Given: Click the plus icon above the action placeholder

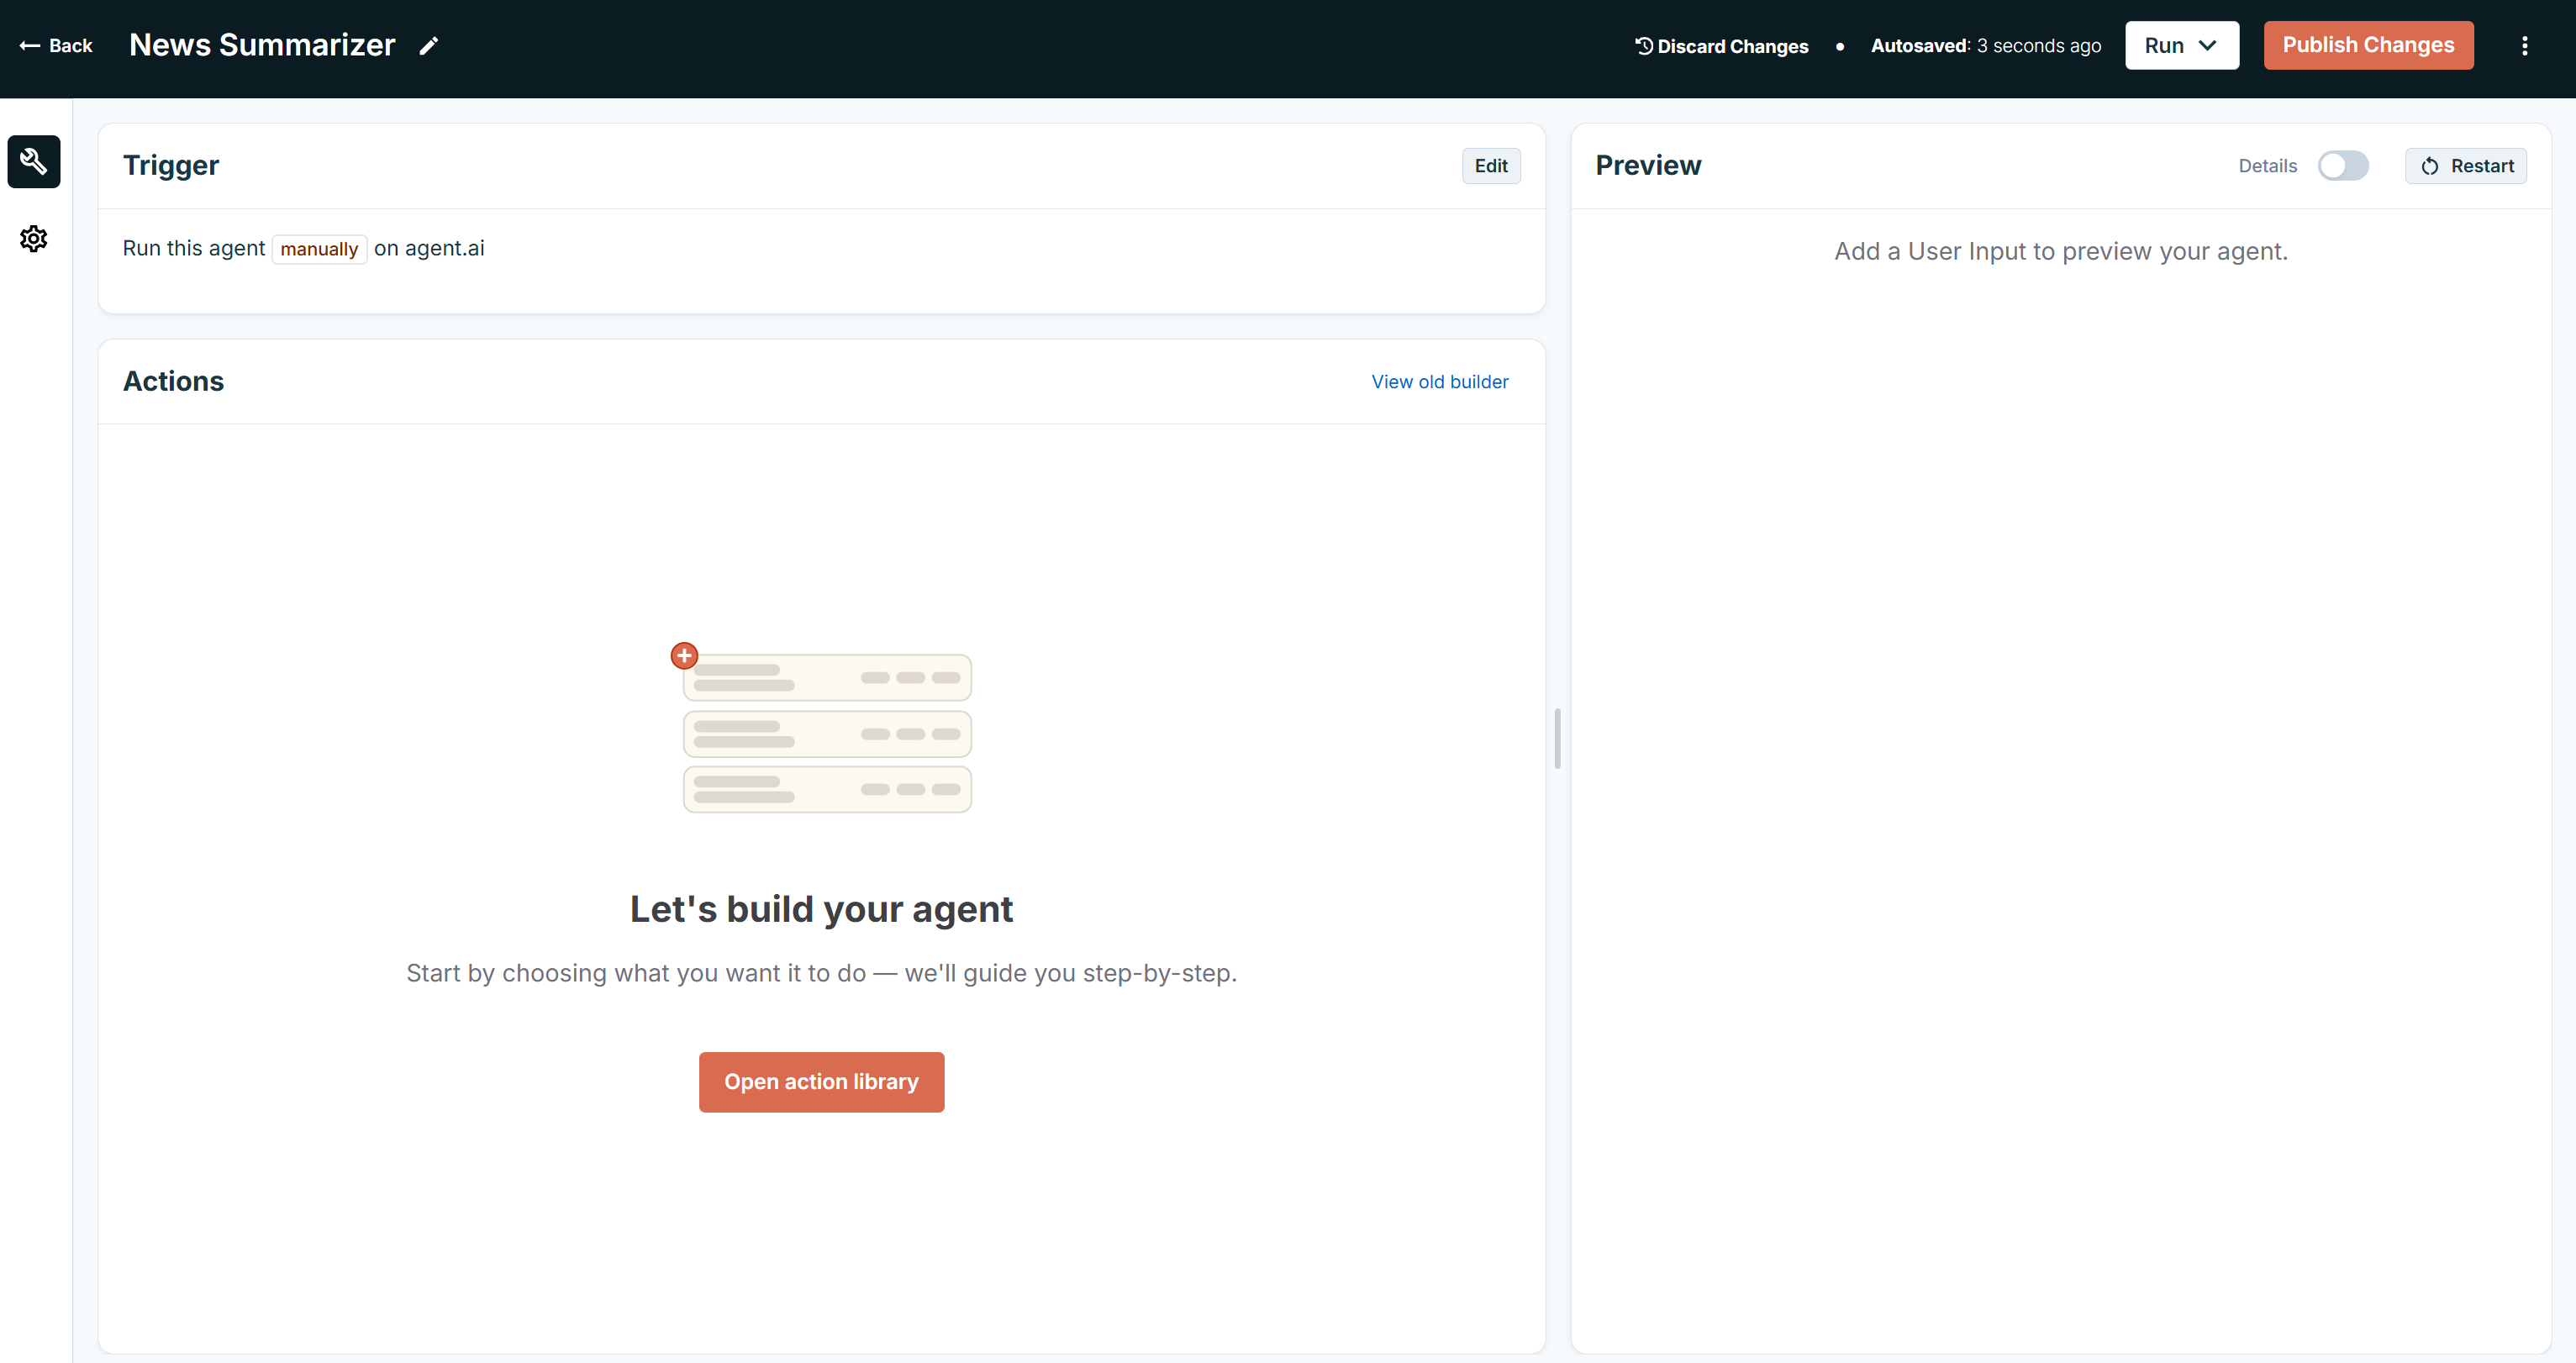Looking at the screenshot, I should (684, 655).
